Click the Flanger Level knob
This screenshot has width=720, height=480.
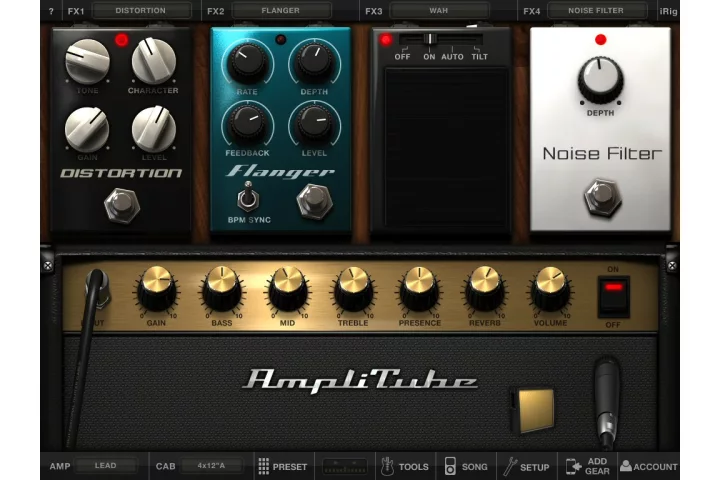[x=315, y=123]
